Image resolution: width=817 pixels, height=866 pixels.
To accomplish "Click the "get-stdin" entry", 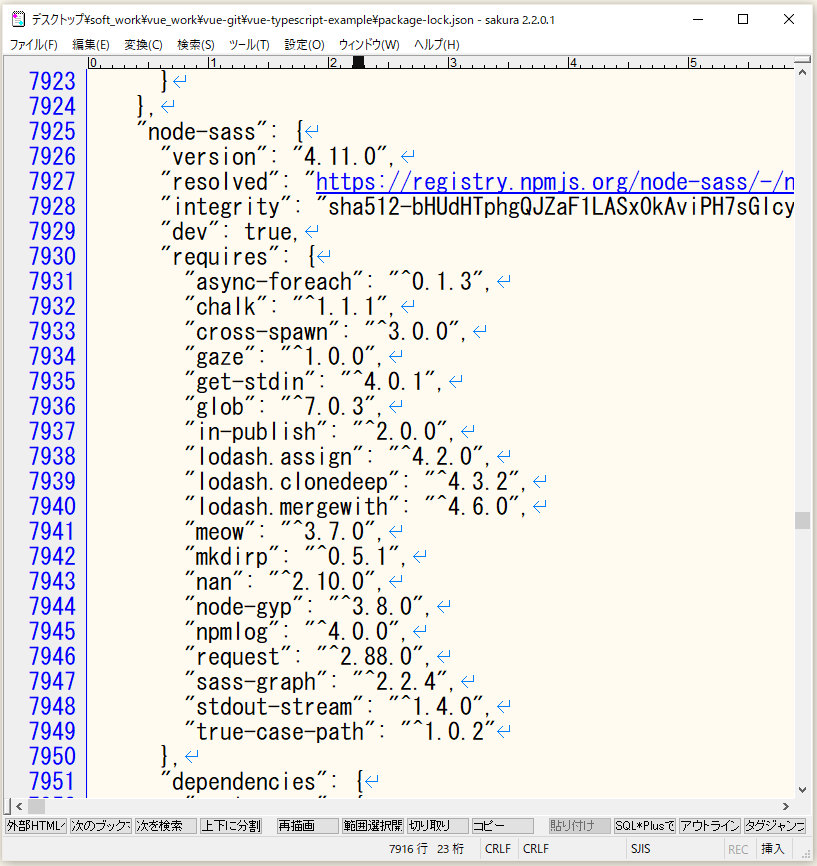I will pyautogui.click(x=313, y=382).
